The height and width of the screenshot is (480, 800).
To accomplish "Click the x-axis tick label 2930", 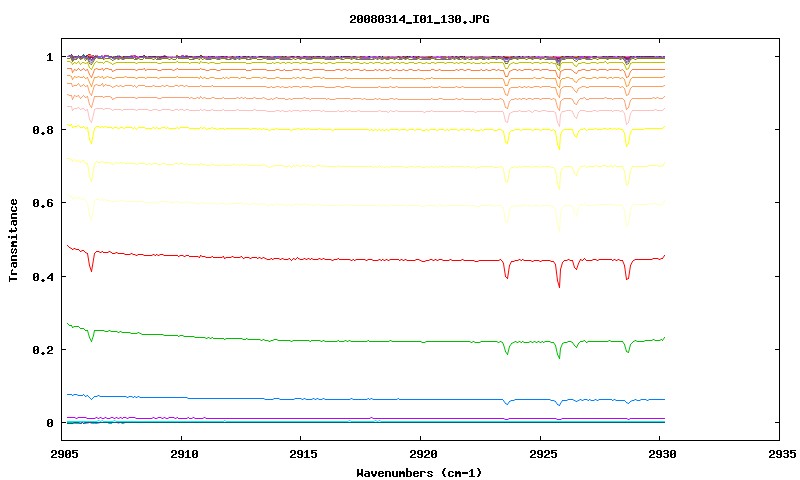I will point(662,454).
